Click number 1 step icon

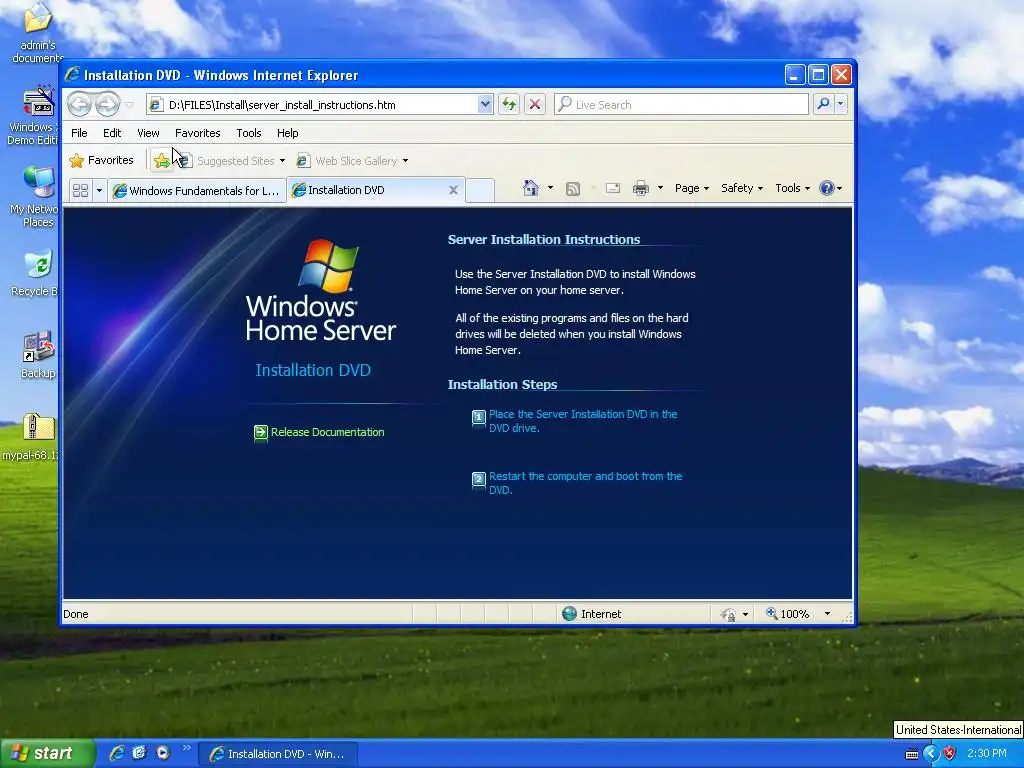click(x=479, y=417)
